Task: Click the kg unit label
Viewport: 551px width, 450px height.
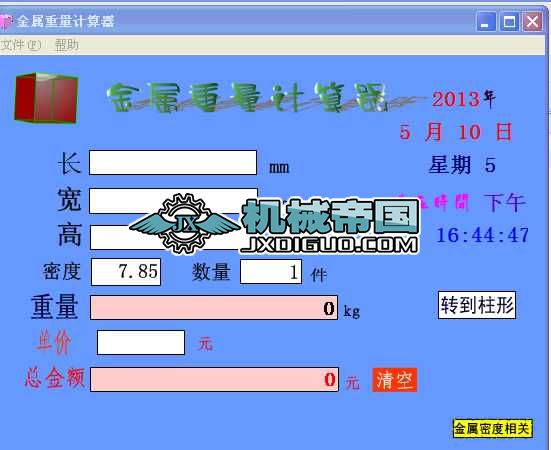Action: click(351, 311)
